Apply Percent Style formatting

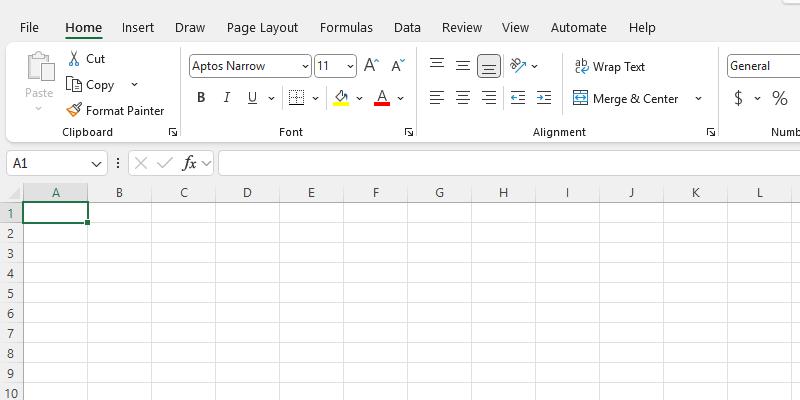[779, 98]
